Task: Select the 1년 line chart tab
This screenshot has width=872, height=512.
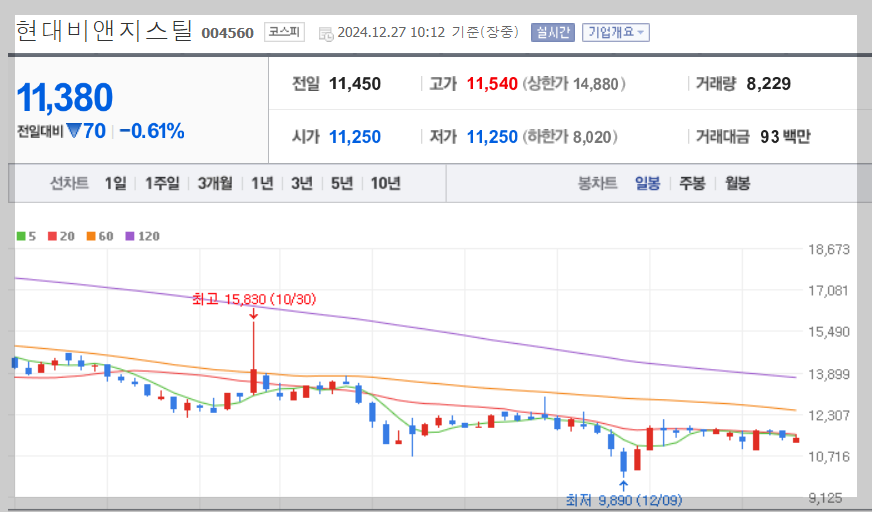Action: 262,183
